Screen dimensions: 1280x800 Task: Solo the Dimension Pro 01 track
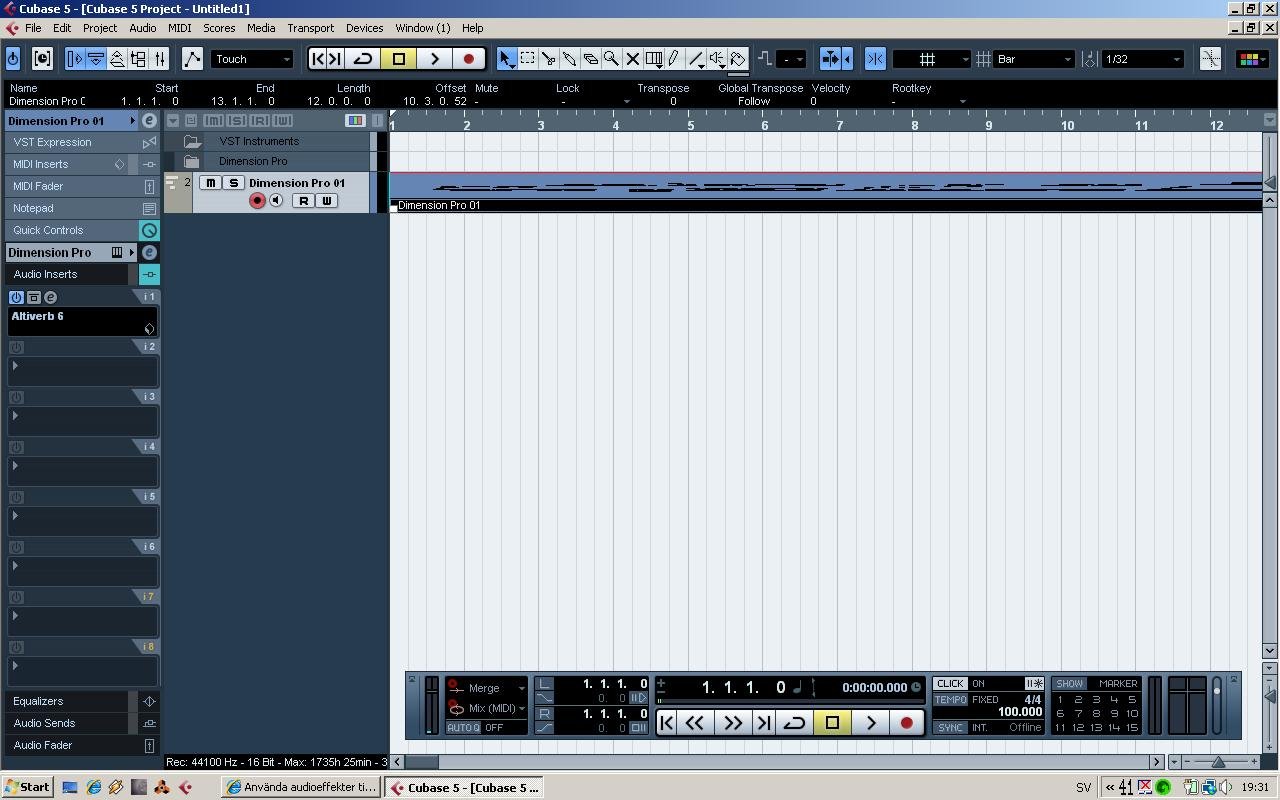pos(233,183)
